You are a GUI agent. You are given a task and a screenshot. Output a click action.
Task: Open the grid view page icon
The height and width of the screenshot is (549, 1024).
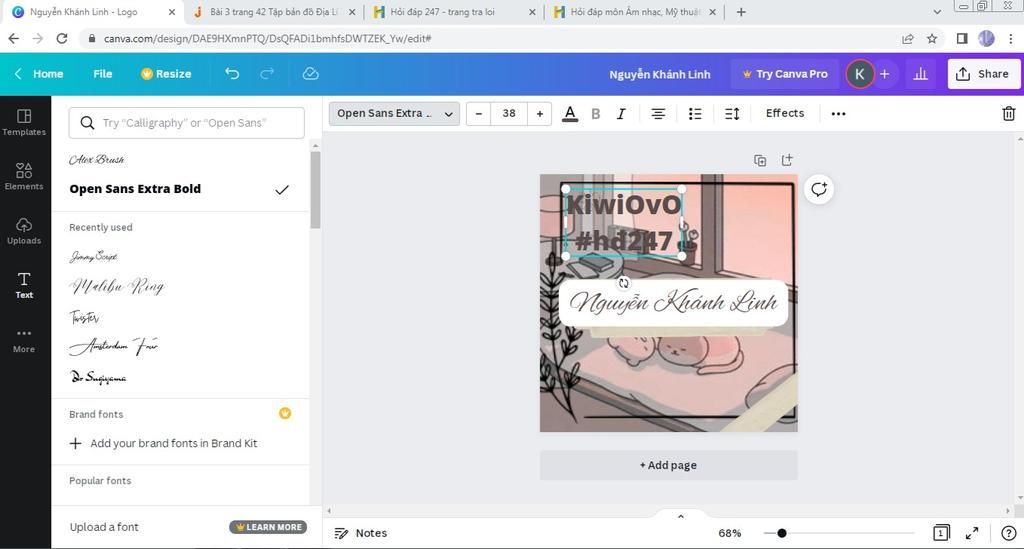click(940, 533)
